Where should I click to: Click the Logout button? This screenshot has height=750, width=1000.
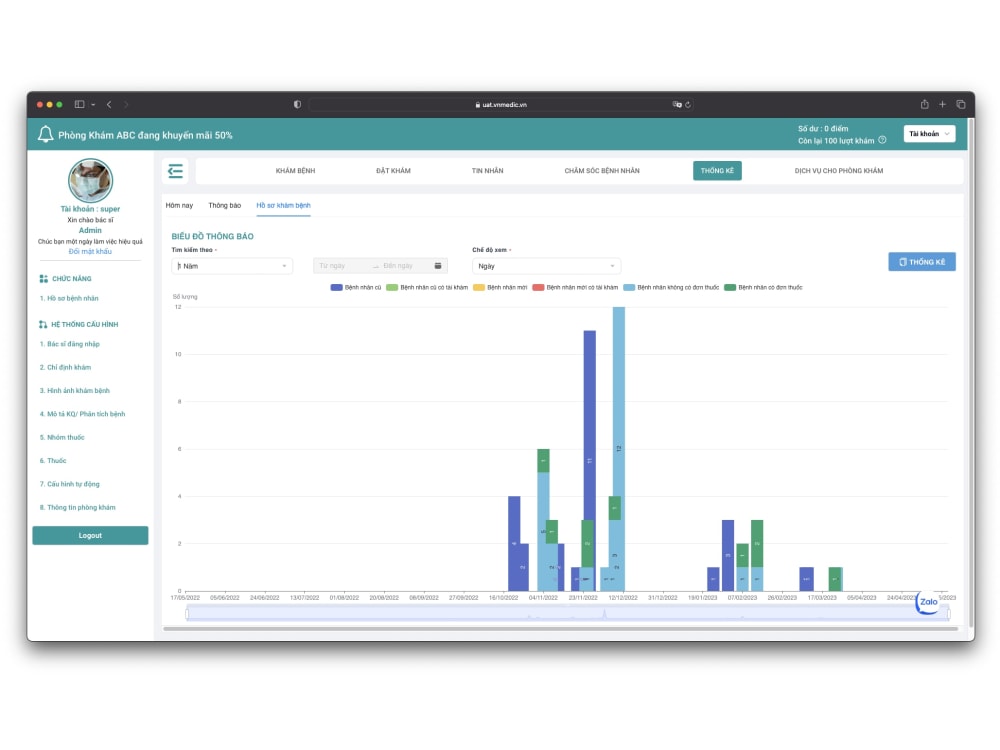[x=90, y=536]
